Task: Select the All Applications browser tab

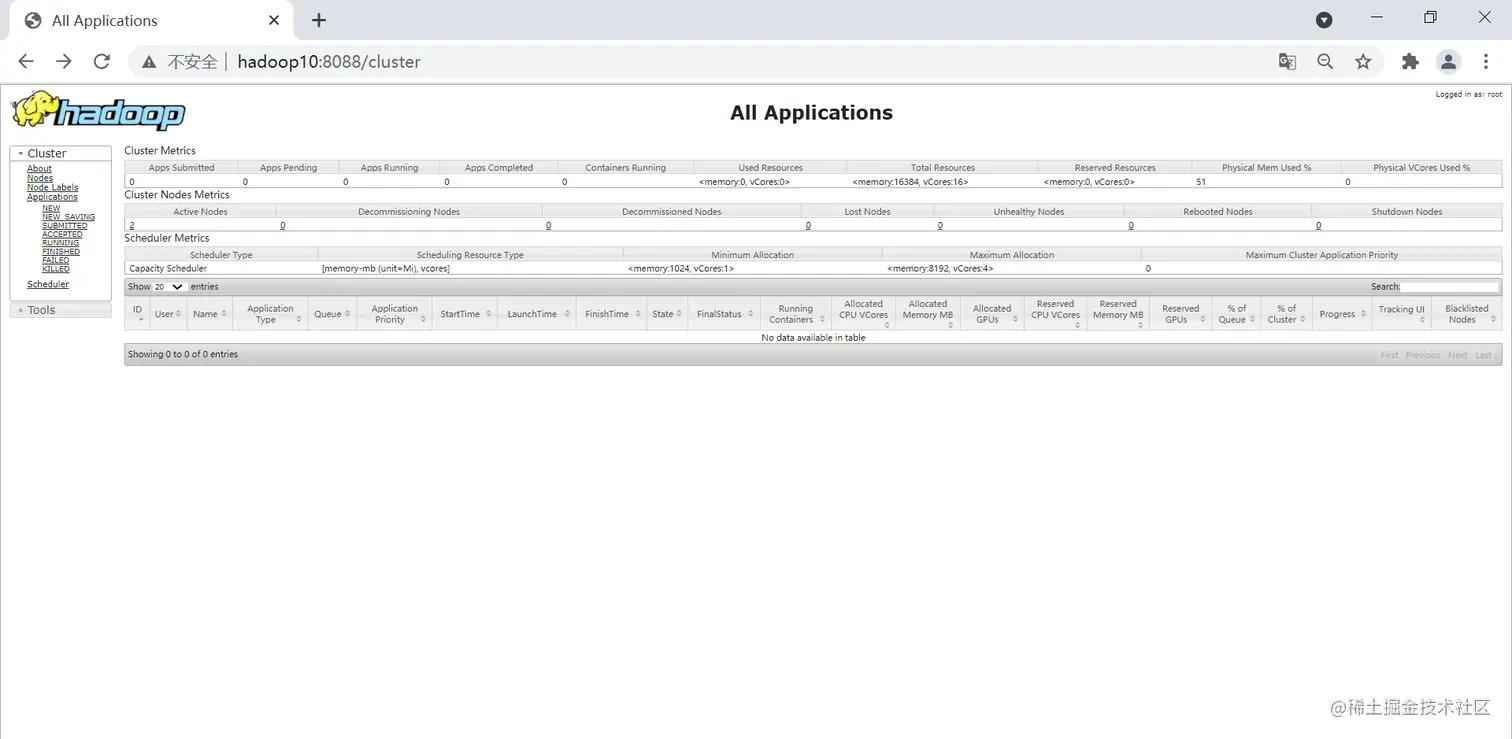Action: (x=150, y=20)
